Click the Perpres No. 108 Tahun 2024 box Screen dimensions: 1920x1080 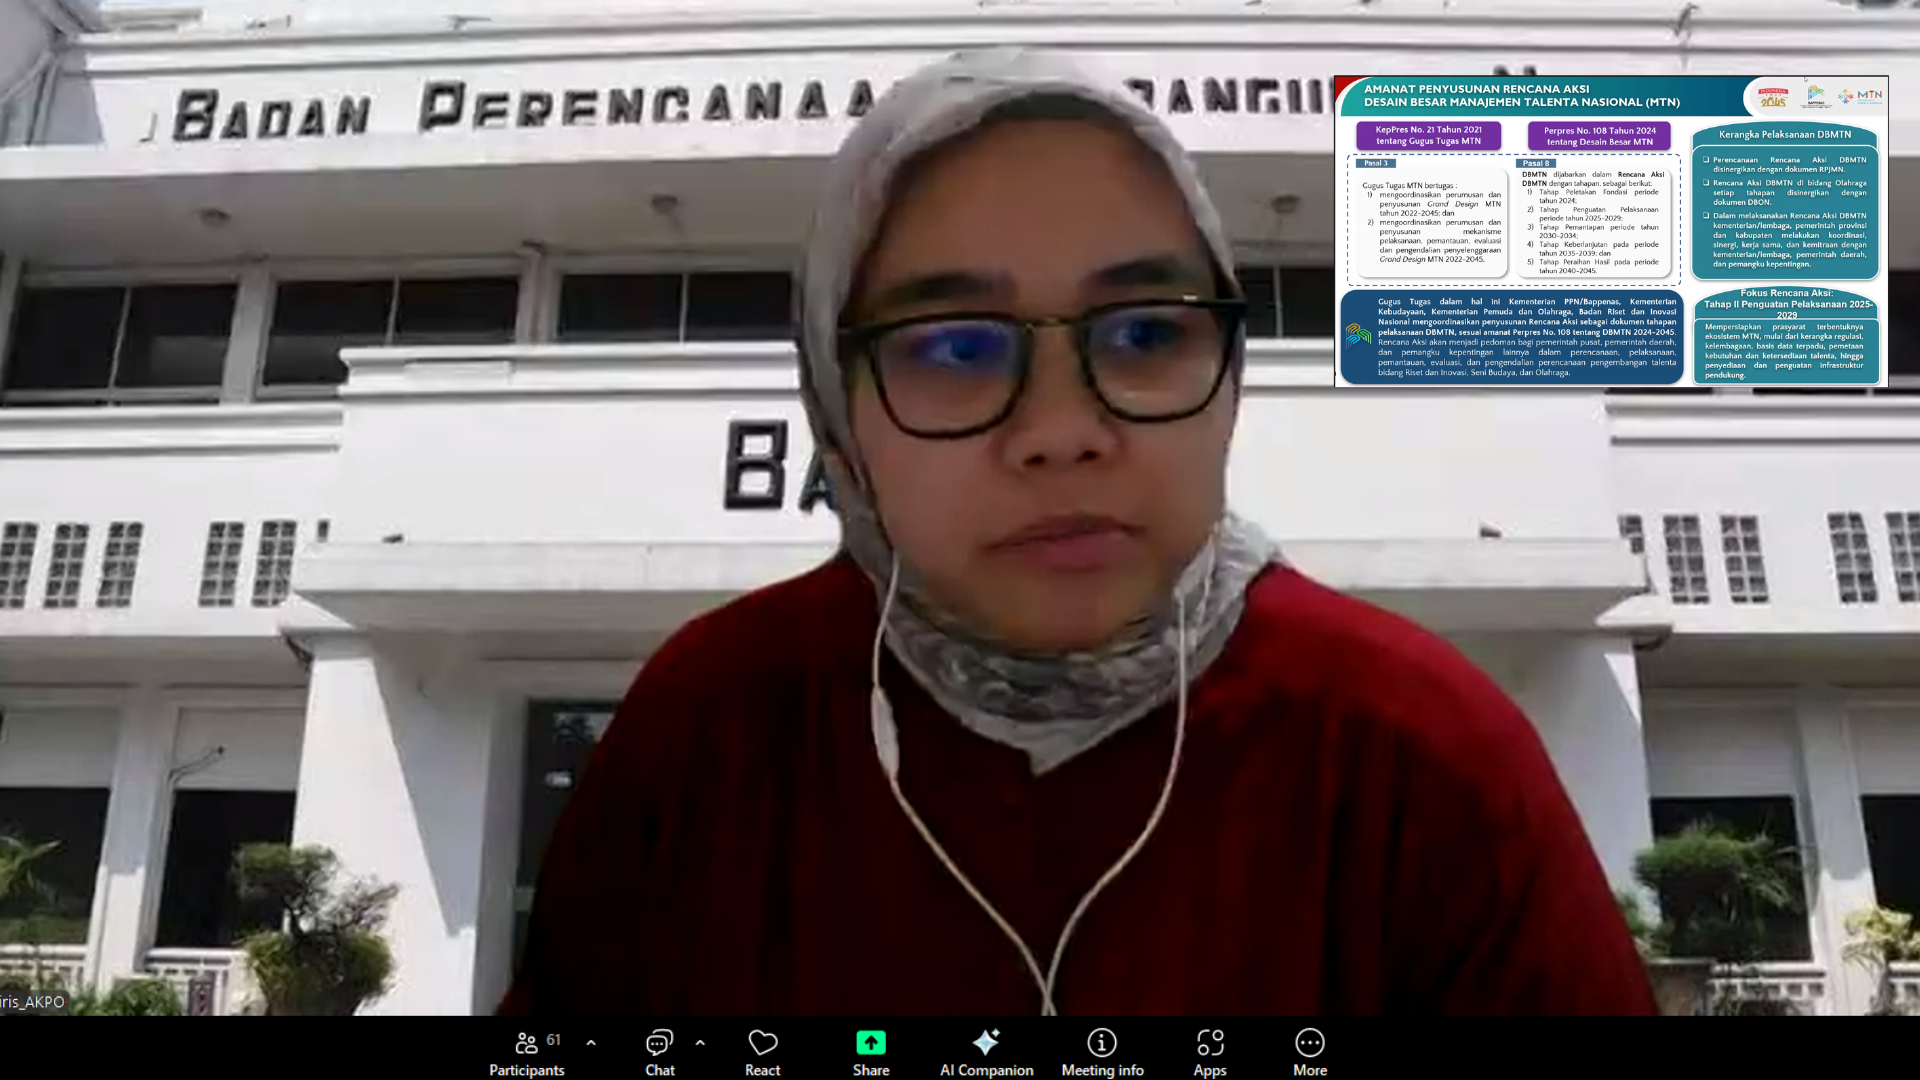[1599, 136]
